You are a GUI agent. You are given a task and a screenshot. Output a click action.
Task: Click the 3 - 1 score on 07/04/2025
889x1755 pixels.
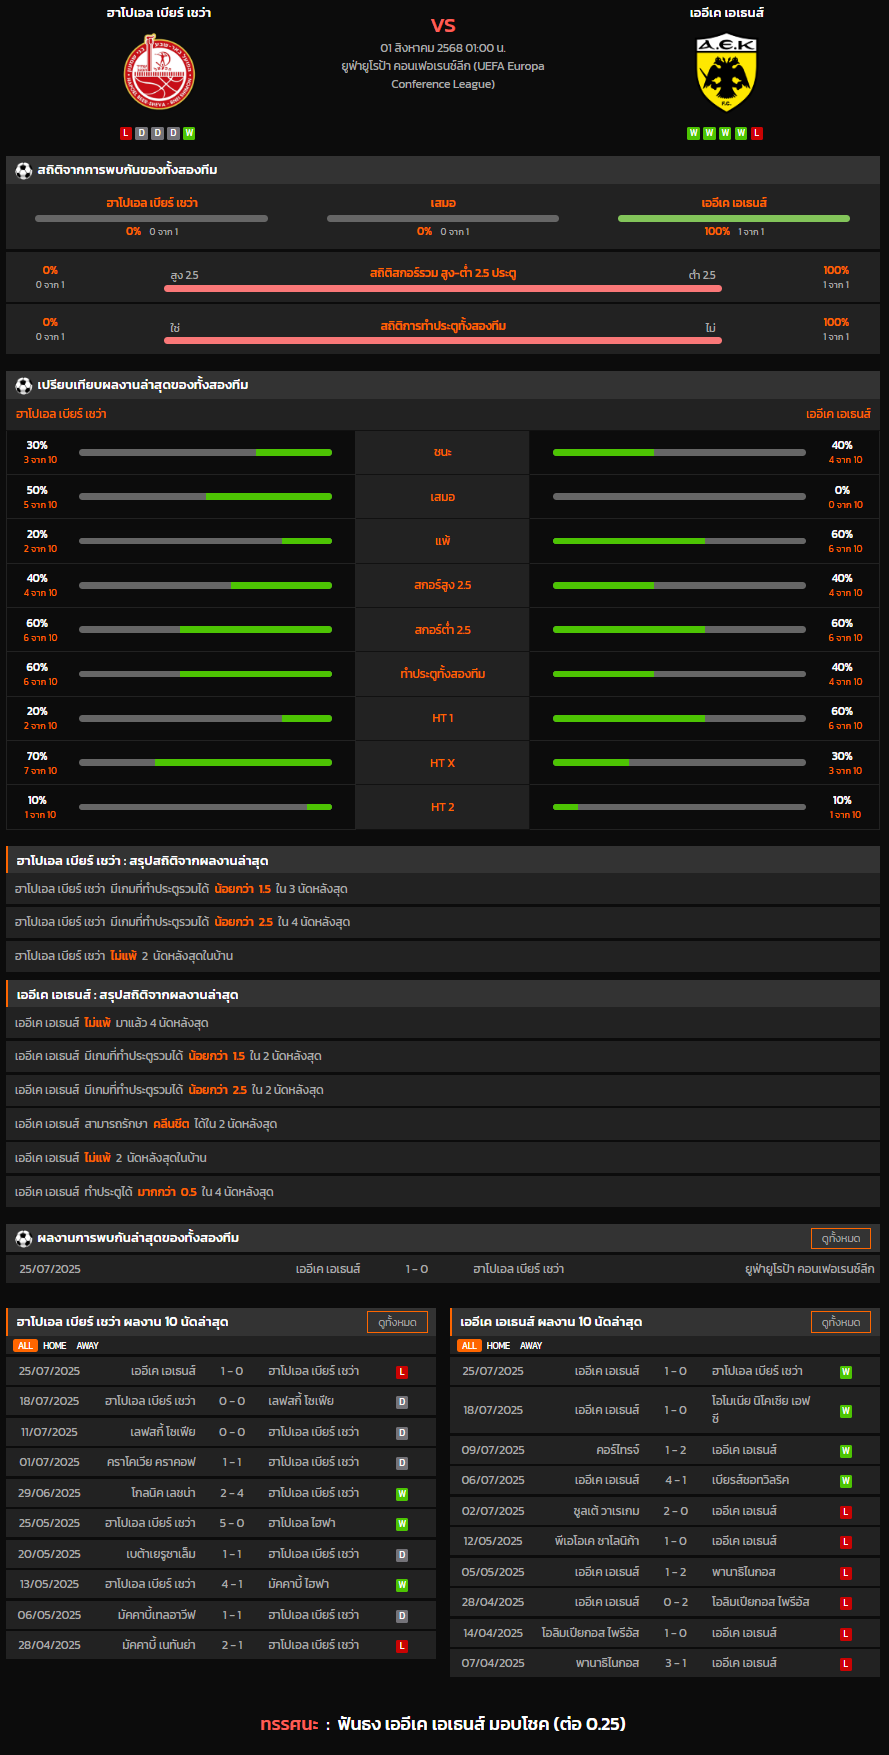point(676,1663)
